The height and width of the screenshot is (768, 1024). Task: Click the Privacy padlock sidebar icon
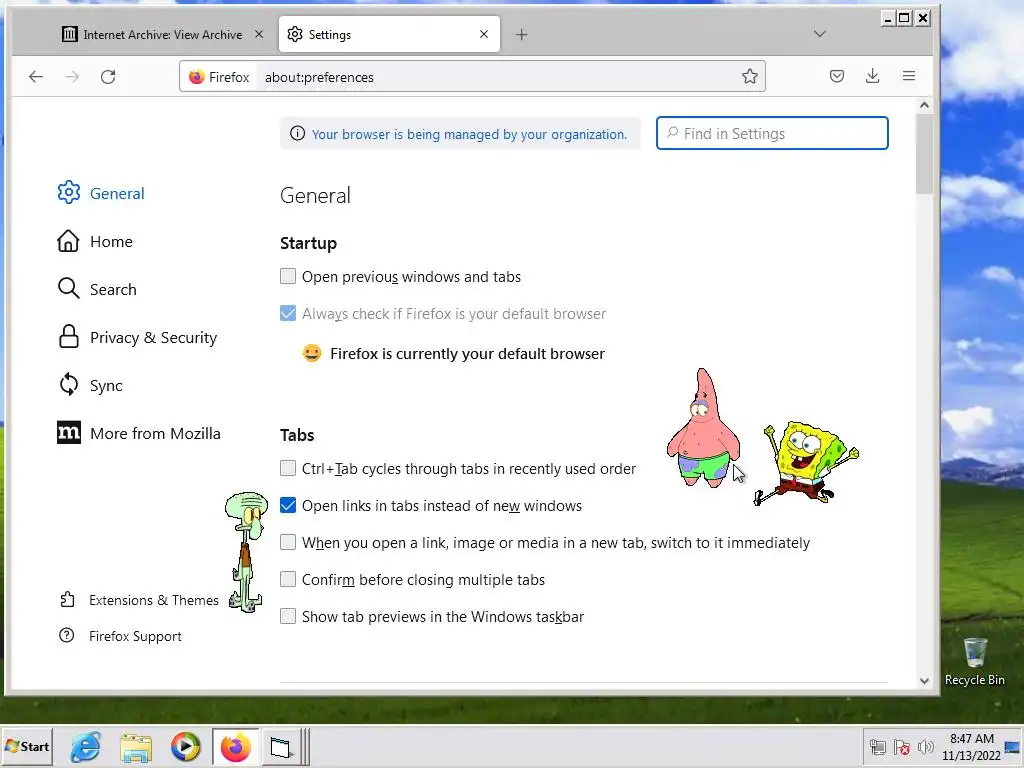pos(69,337)
